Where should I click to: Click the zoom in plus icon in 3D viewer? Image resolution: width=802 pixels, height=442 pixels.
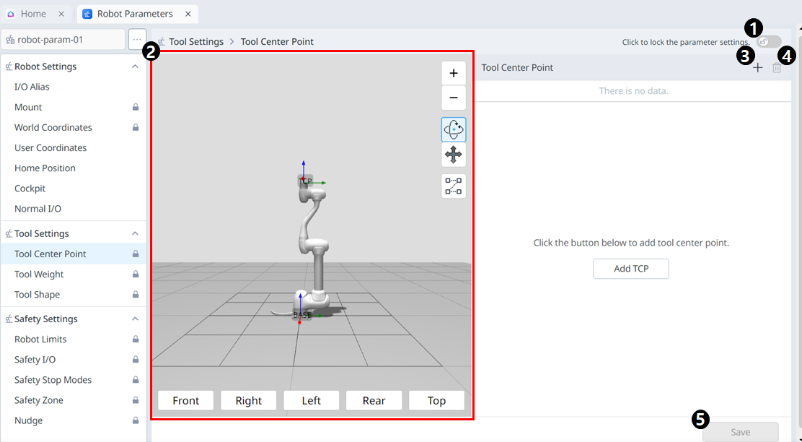pos(453,73)
